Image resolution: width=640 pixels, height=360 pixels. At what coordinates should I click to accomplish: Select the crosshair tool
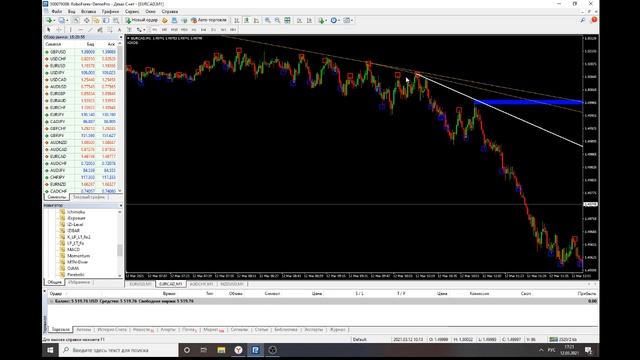58,30
